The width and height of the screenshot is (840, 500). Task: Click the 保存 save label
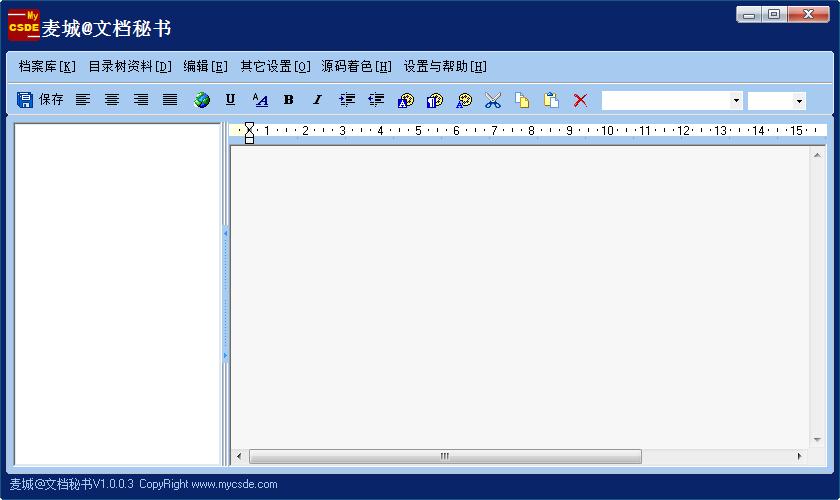click(51, 100)
